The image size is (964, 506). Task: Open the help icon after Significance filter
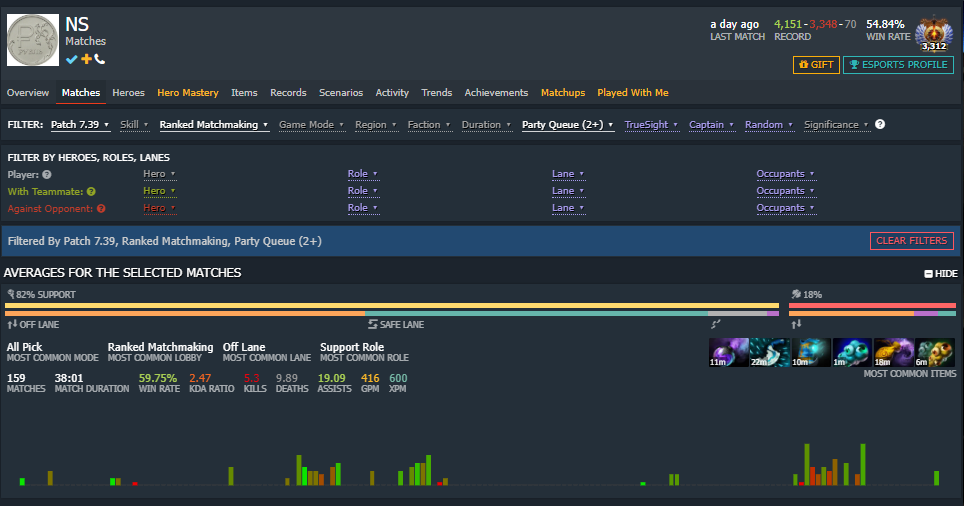coord(880,124)
